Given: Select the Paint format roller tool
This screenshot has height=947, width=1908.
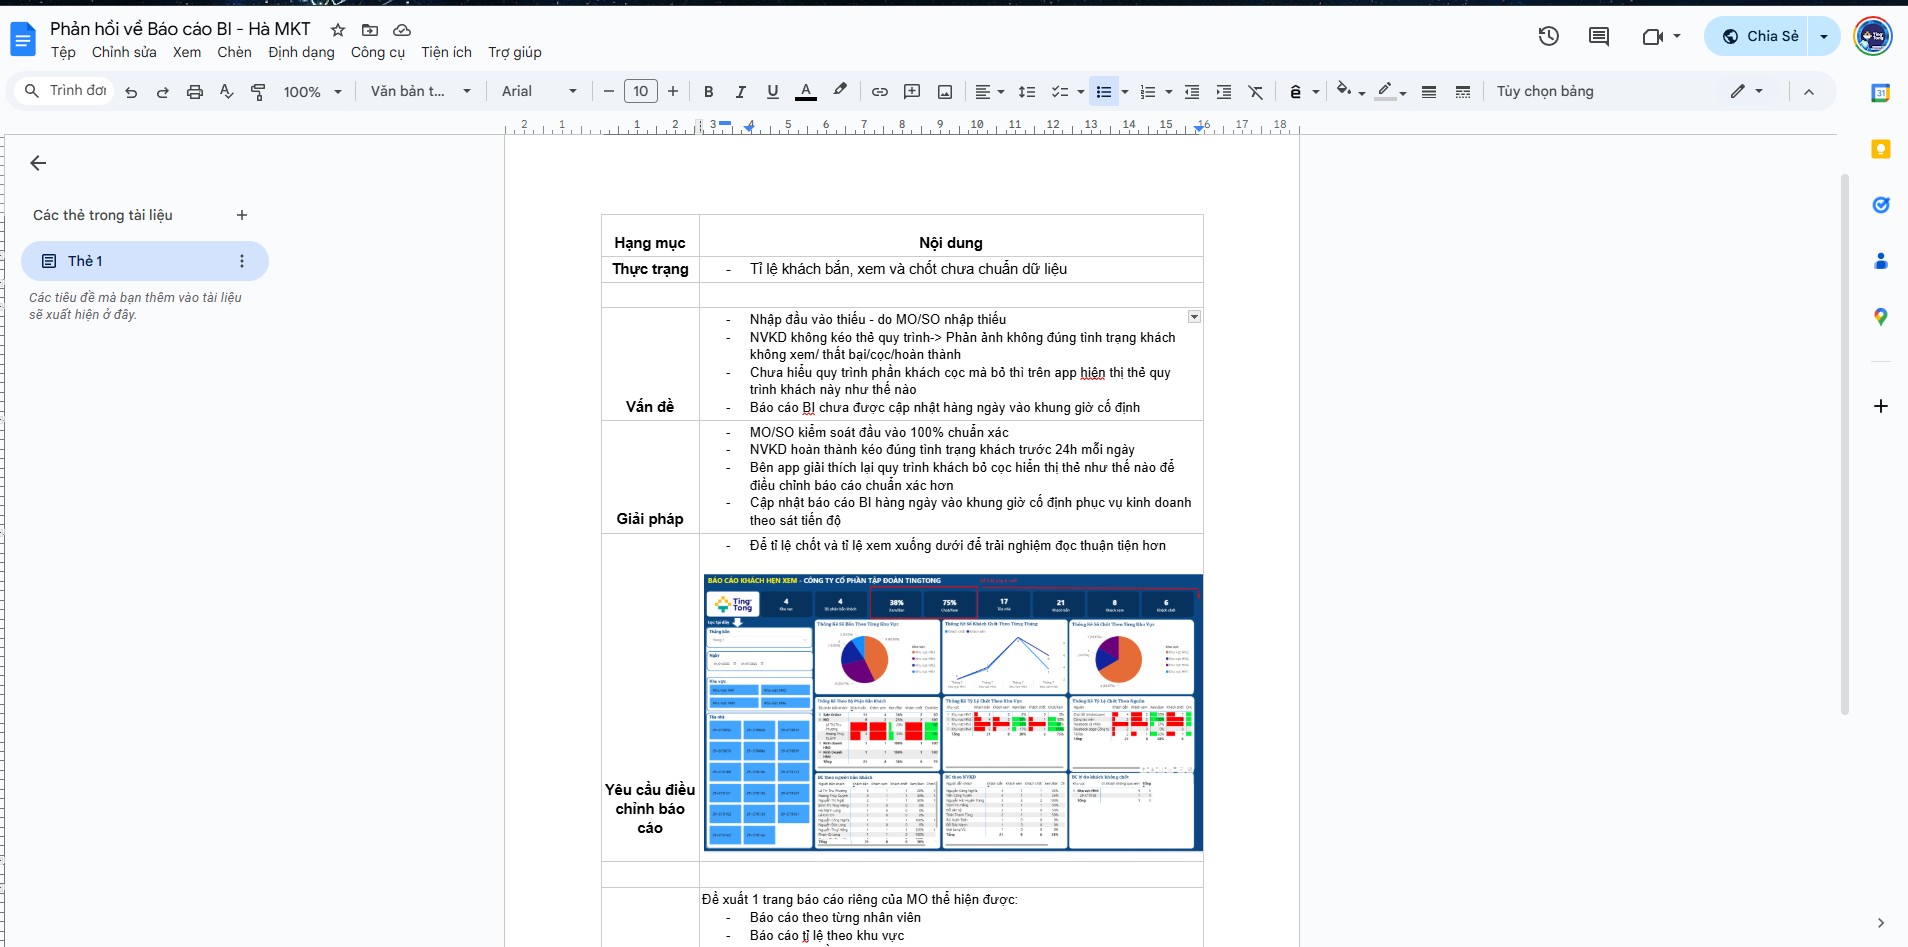Looking at the screenshot, I should pyautogui.click(x=258, y=92).
